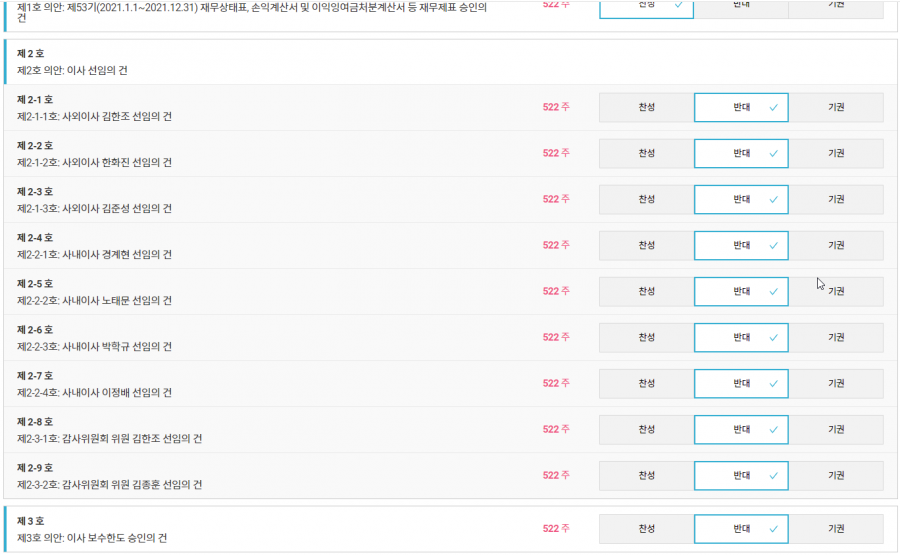900x555 pixels.
Task: Select 기권 for 제2-6호 박학규 선임
Action: click(x=836, y=337)
